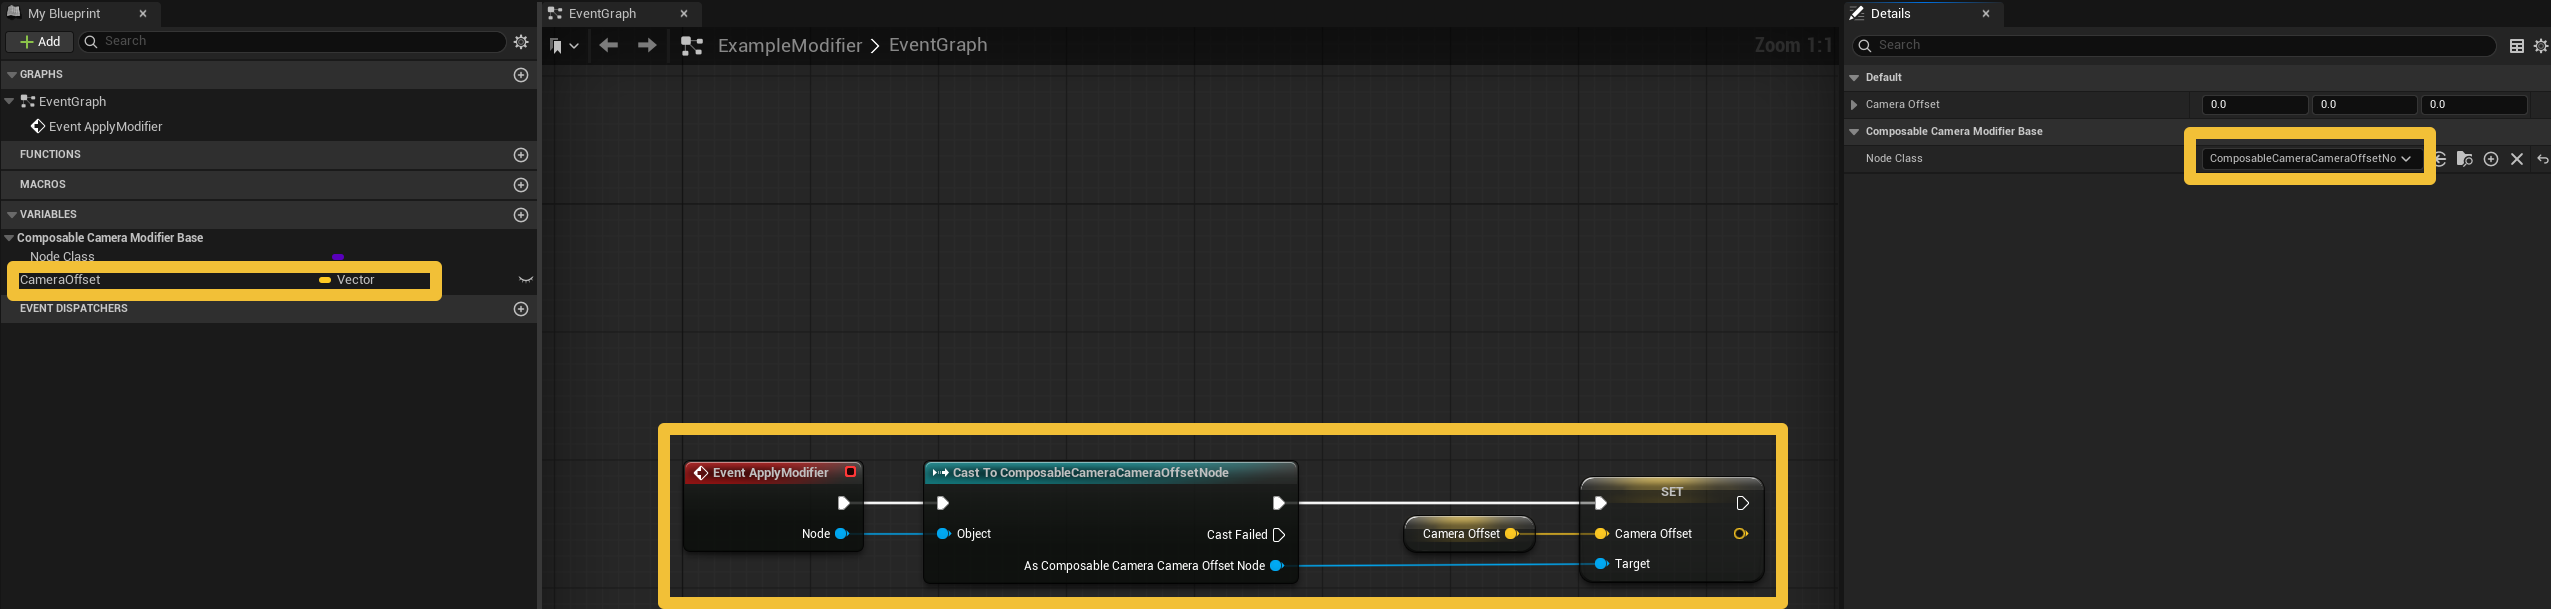Toggle CameraOffset variable visibility eye icon
The height and width of the screenshot is (609, 2551).
tap(525, 280)
